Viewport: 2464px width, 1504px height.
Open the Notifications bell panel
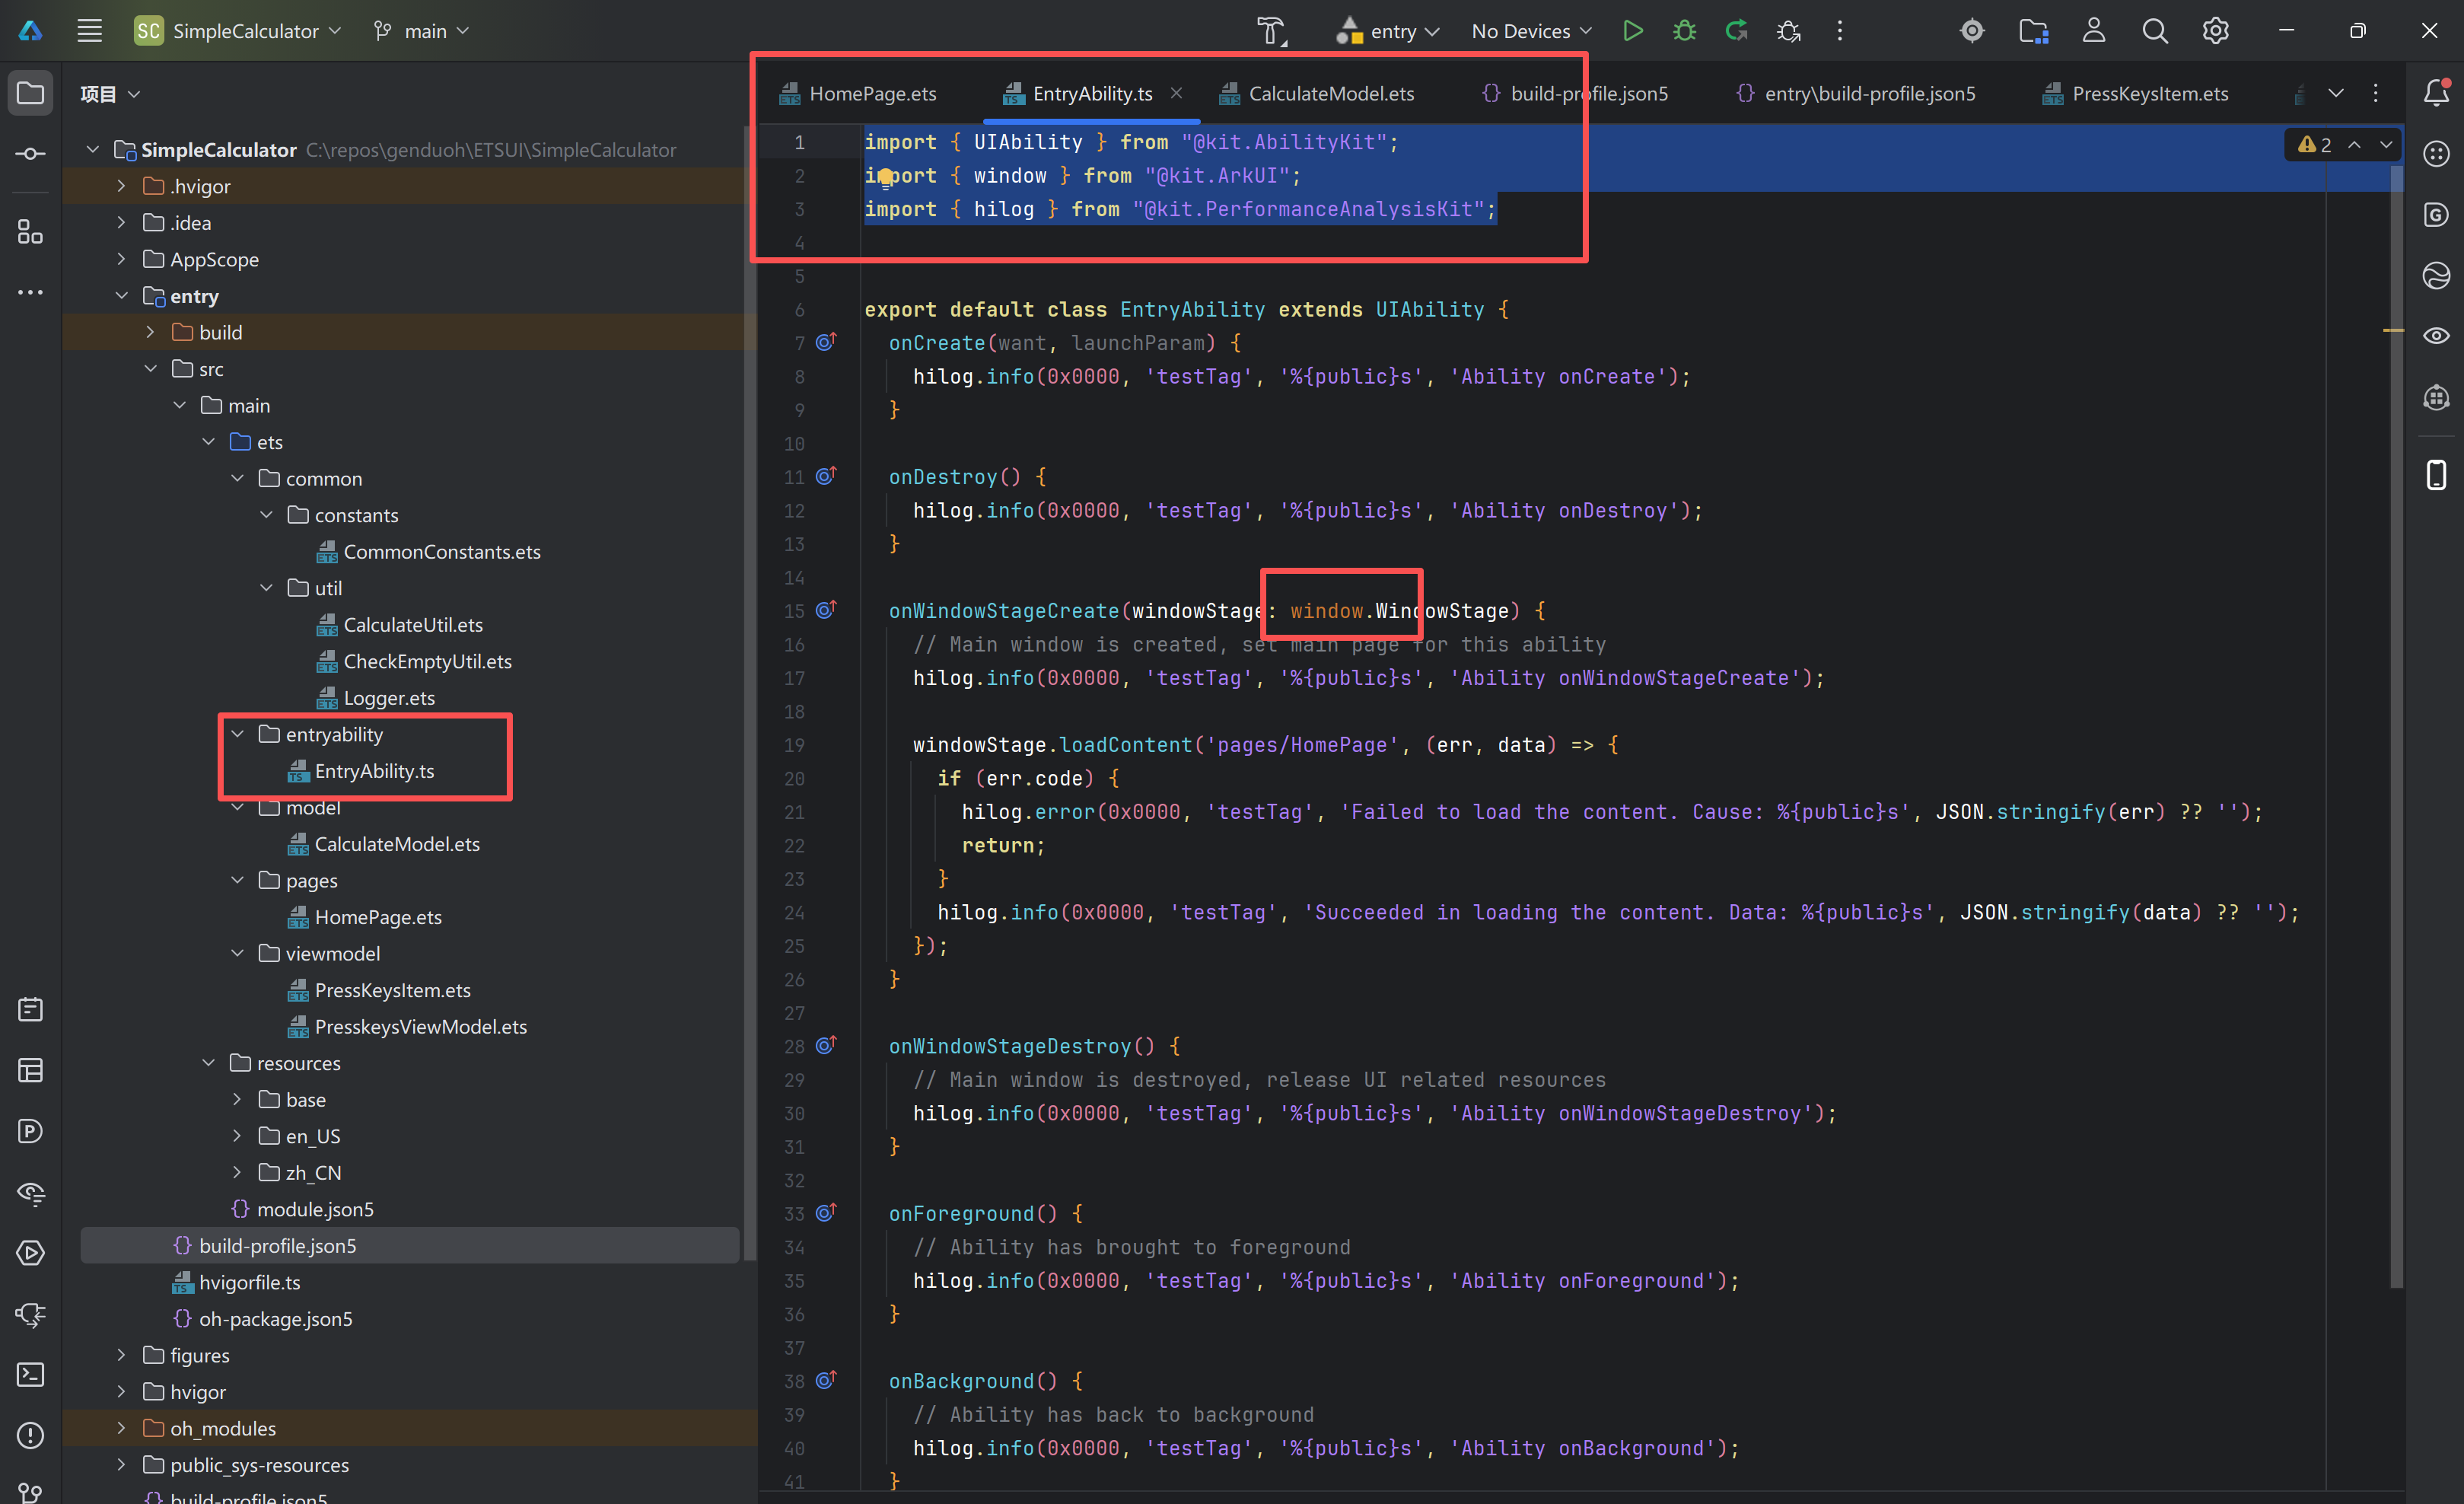(2436, 93)
